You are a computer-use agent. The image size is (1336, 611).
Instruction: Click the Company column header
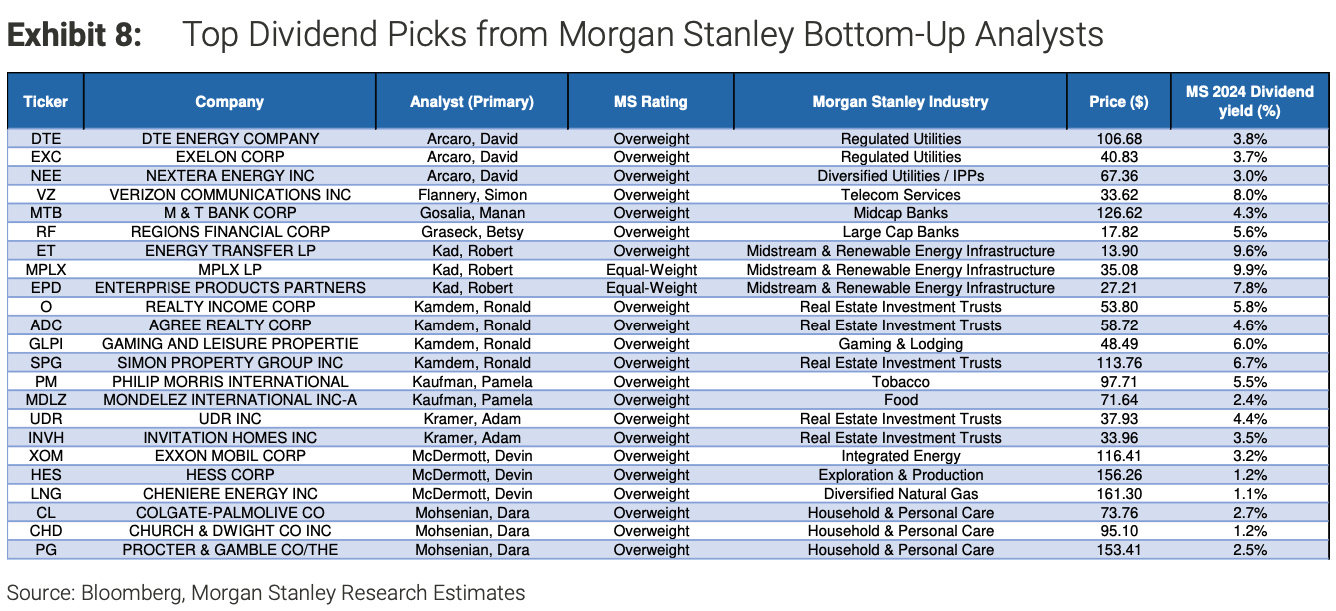[x=229, y=101]
